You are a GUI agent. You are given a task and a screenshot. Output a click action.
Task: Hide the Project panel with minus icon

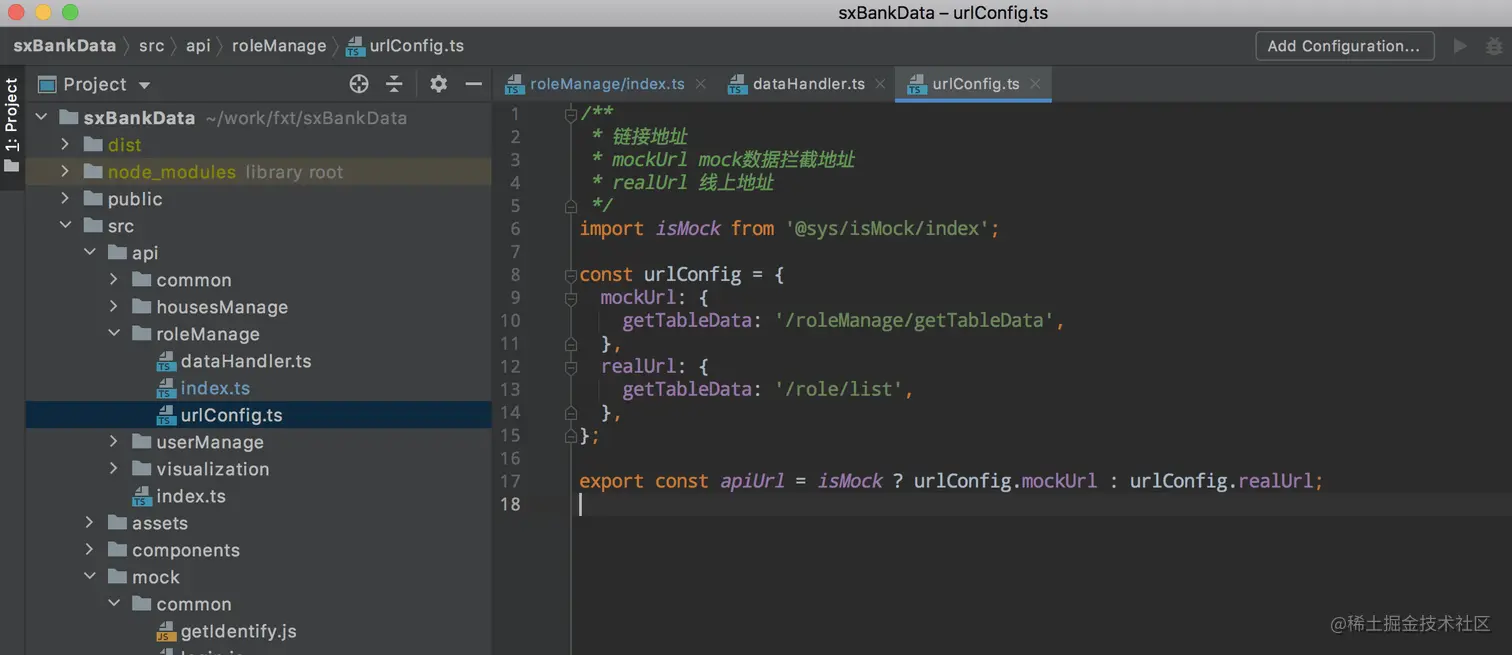(474, 84)
